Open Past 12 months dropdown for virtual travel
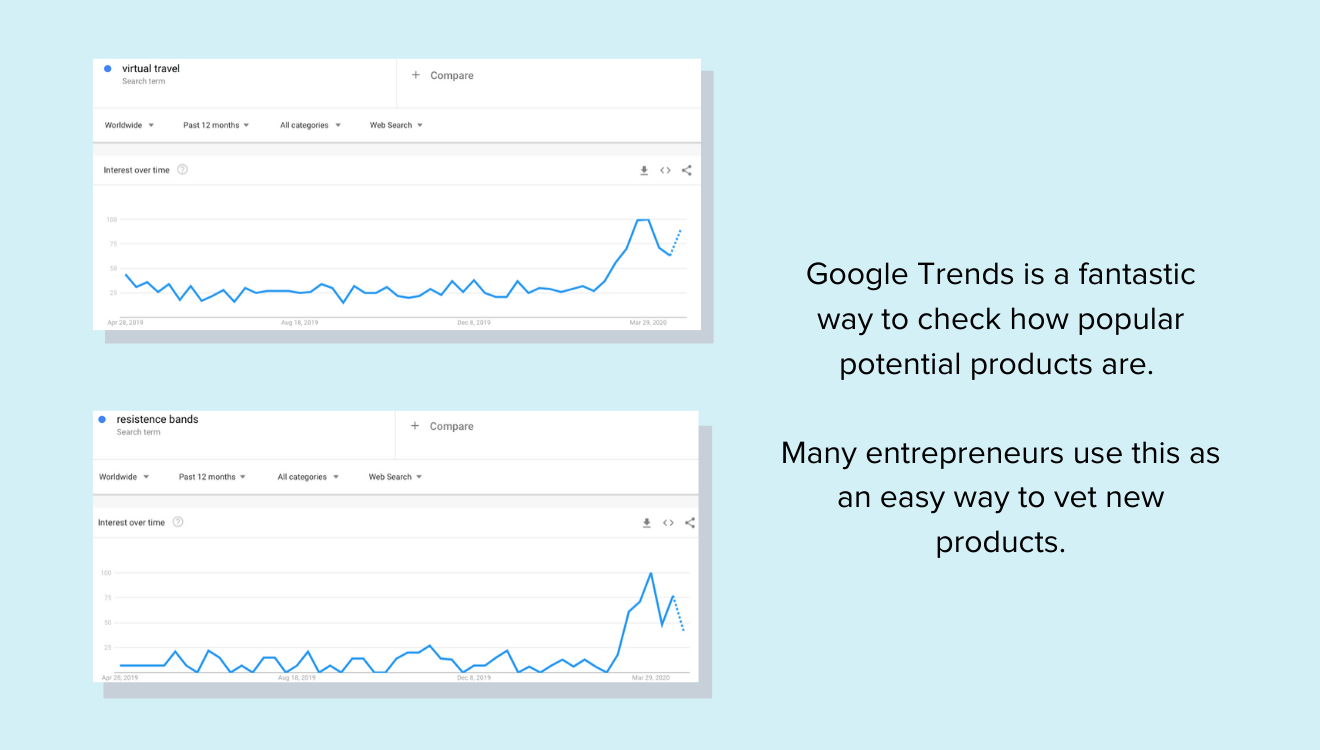1320x750 pixels. 216,125
